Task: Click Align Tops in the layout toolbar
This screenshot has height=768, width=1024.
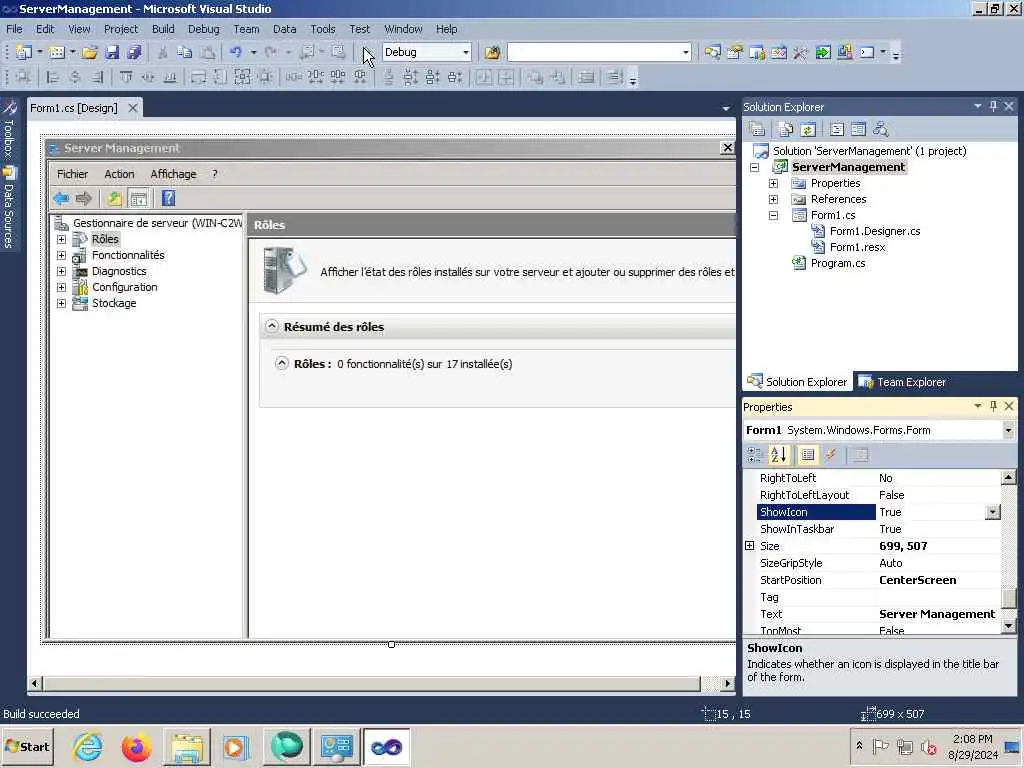Action: (126, 77)
